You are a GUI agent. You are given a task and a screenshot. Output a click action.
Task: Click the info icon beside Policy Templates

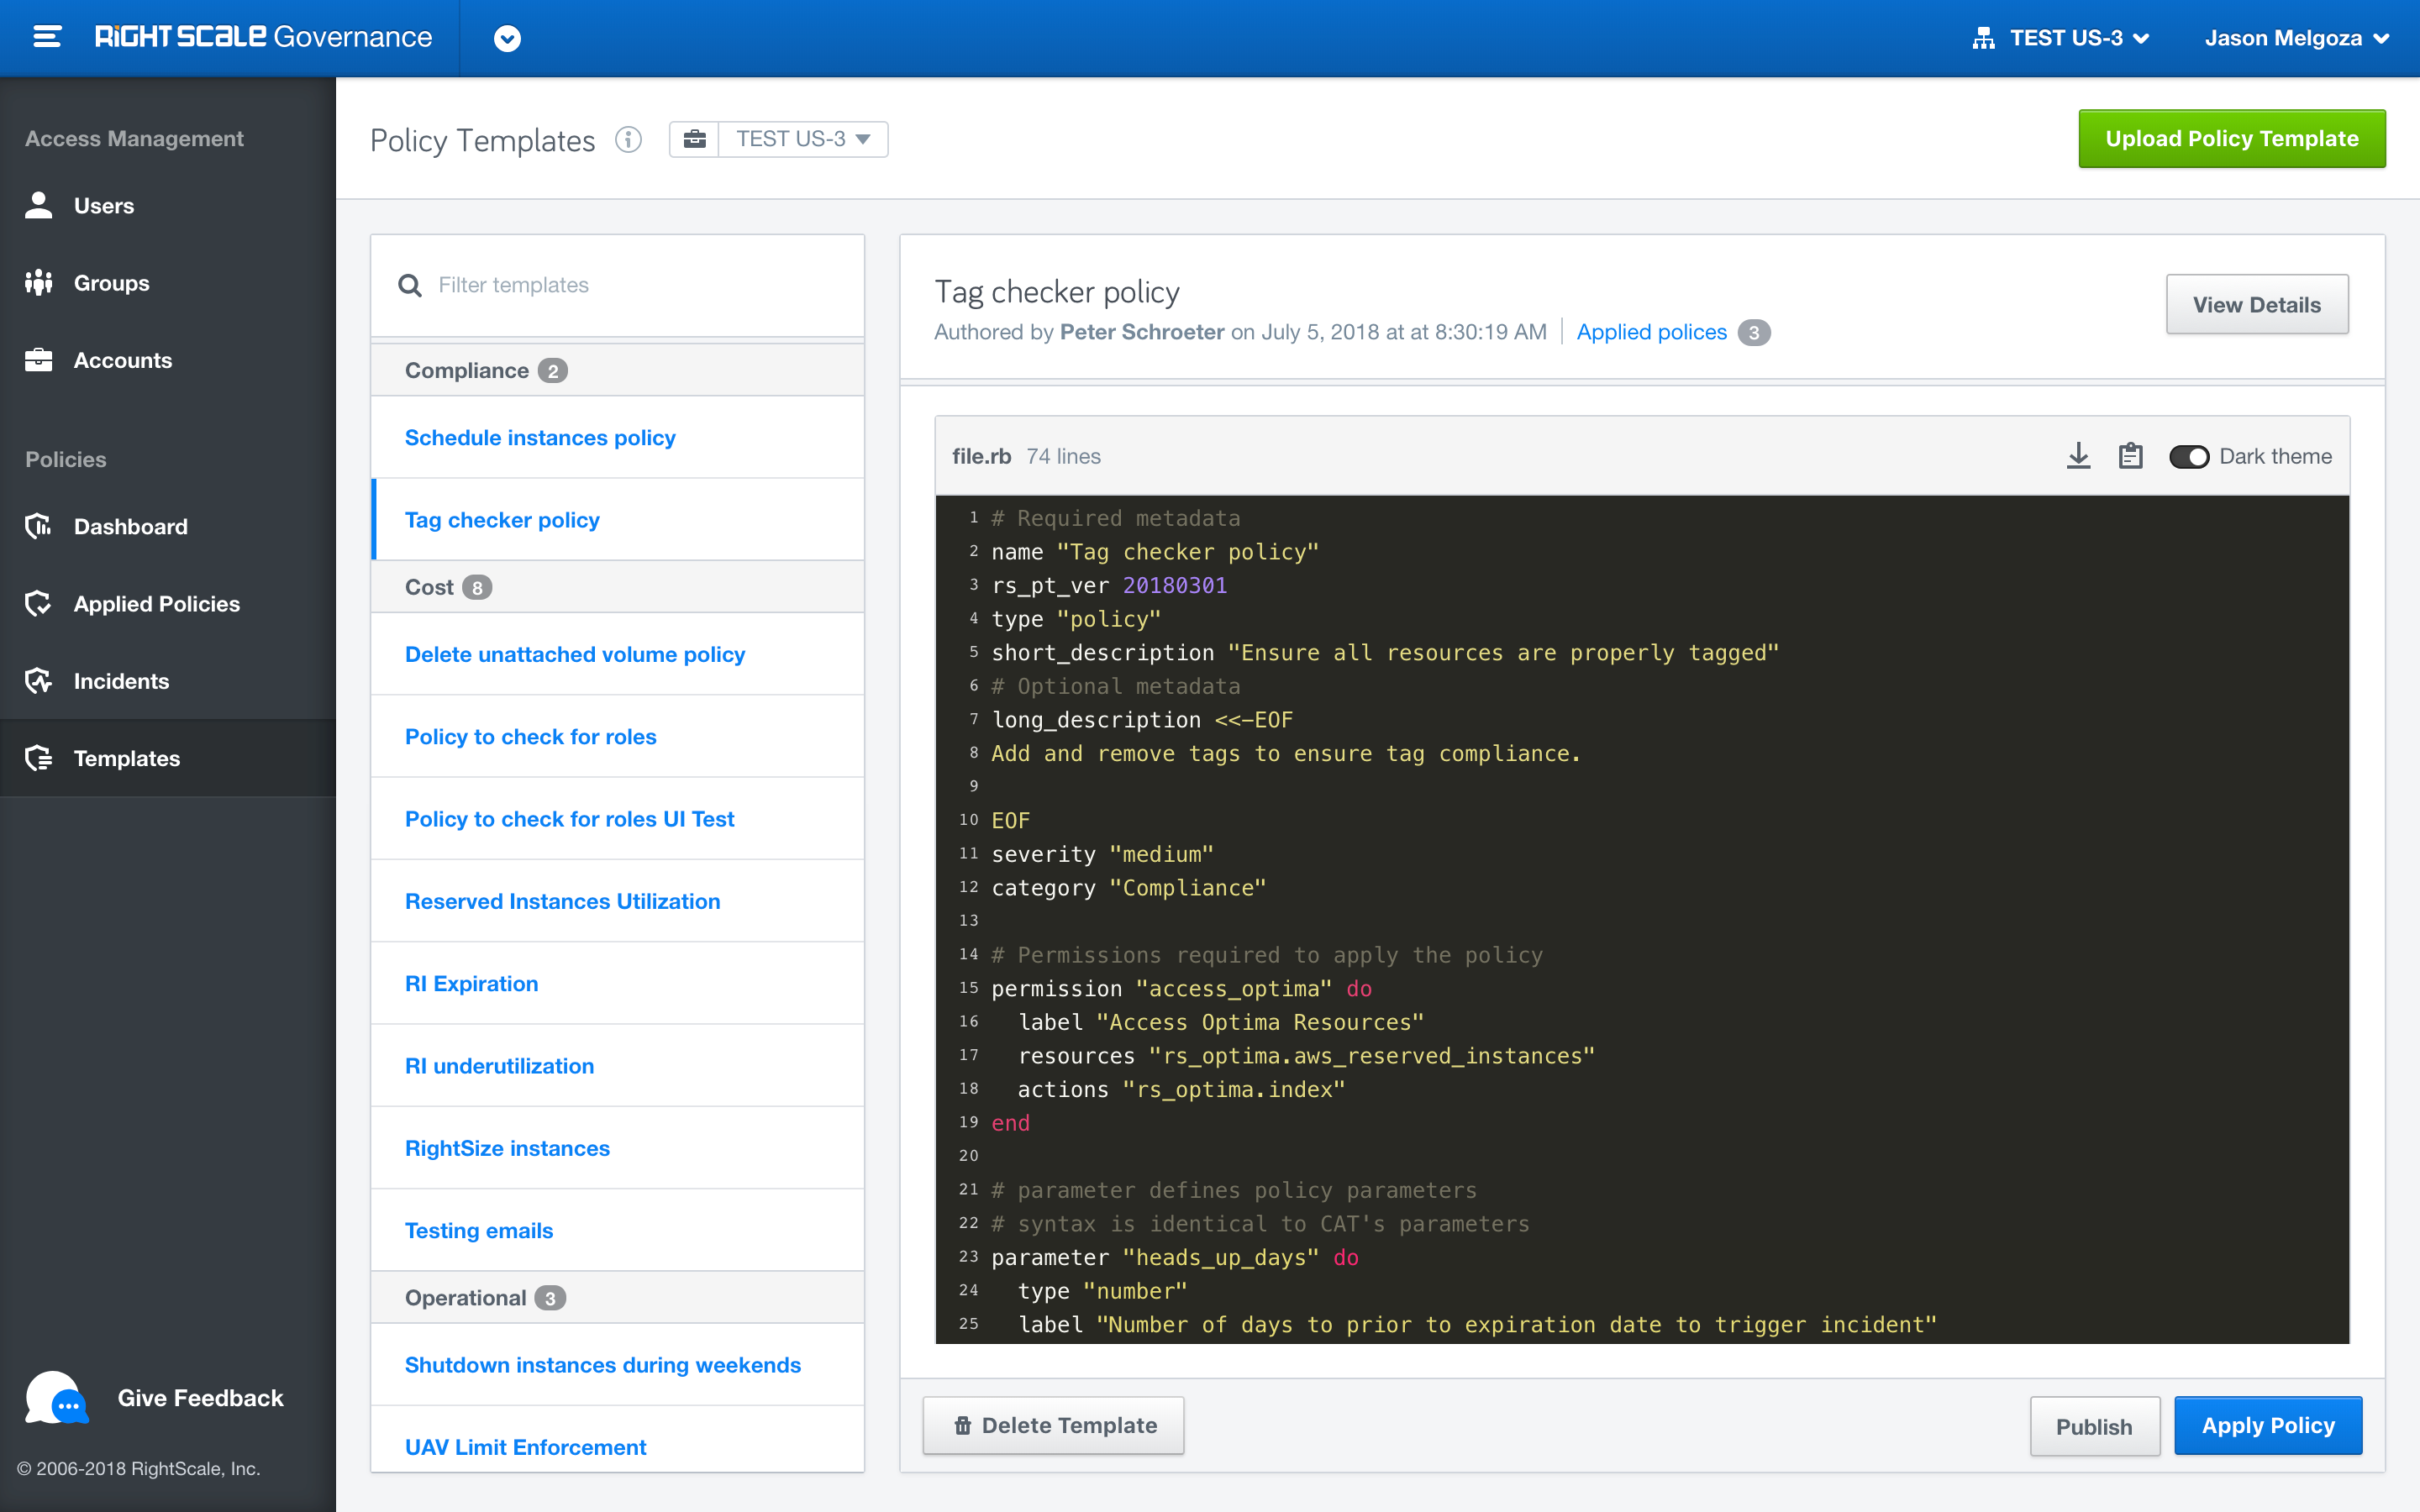pyautogui.click(x=628, y=139)
